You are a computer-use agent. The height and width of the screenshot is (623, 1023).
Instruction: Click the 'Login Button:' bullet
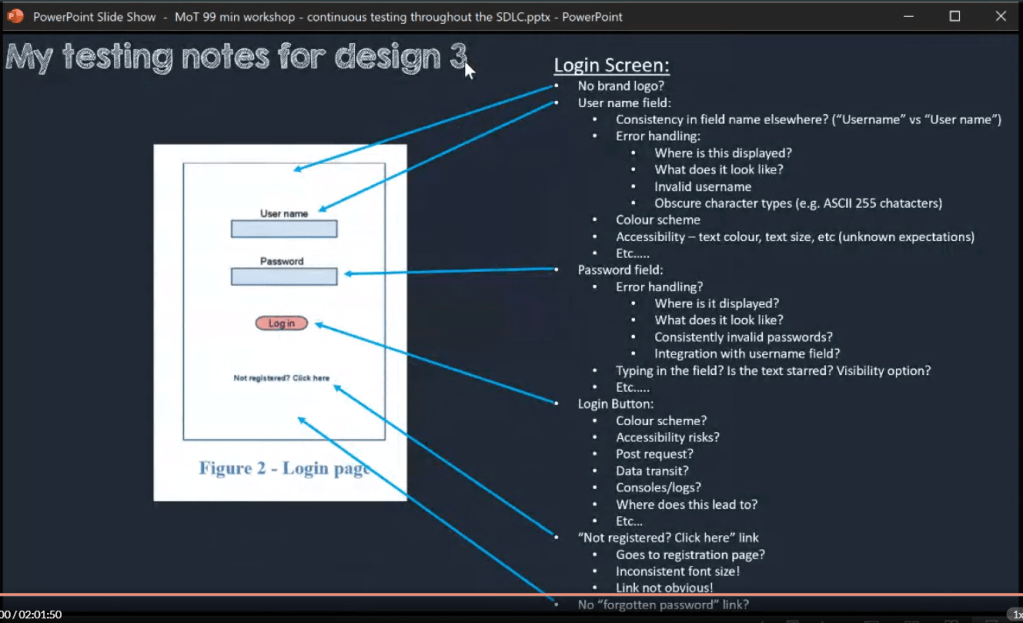615,404
